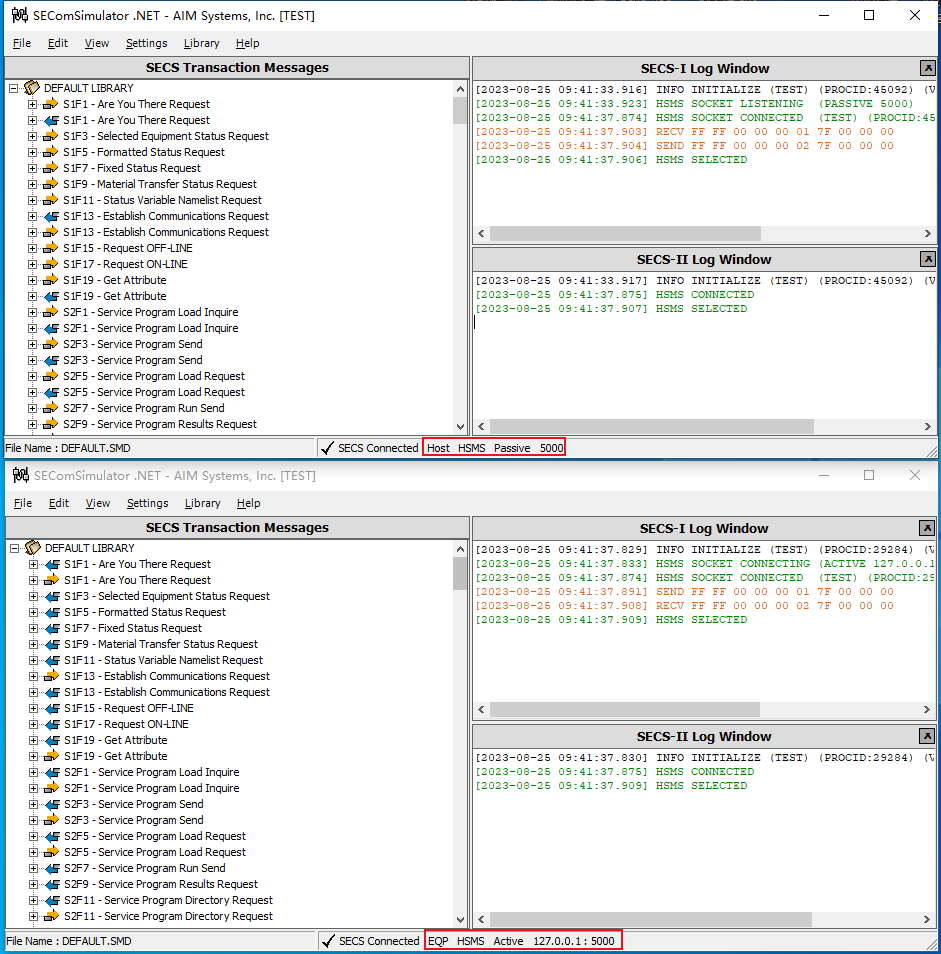The width and height of the screenshot is (941, 954).
Task: Open Settings menu in top Host window
Action: click(147, 43)
